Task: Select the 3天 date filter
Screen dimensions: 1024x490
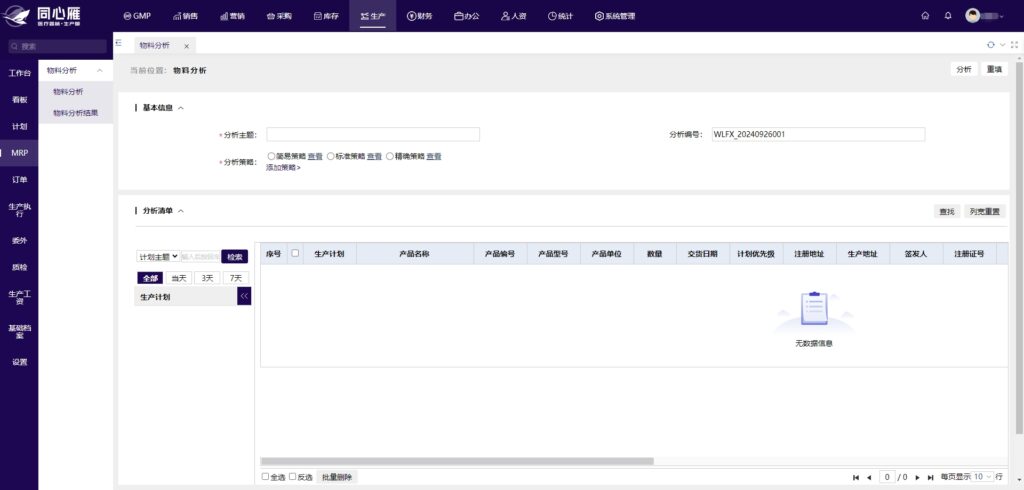Action: tap(207, 278)
